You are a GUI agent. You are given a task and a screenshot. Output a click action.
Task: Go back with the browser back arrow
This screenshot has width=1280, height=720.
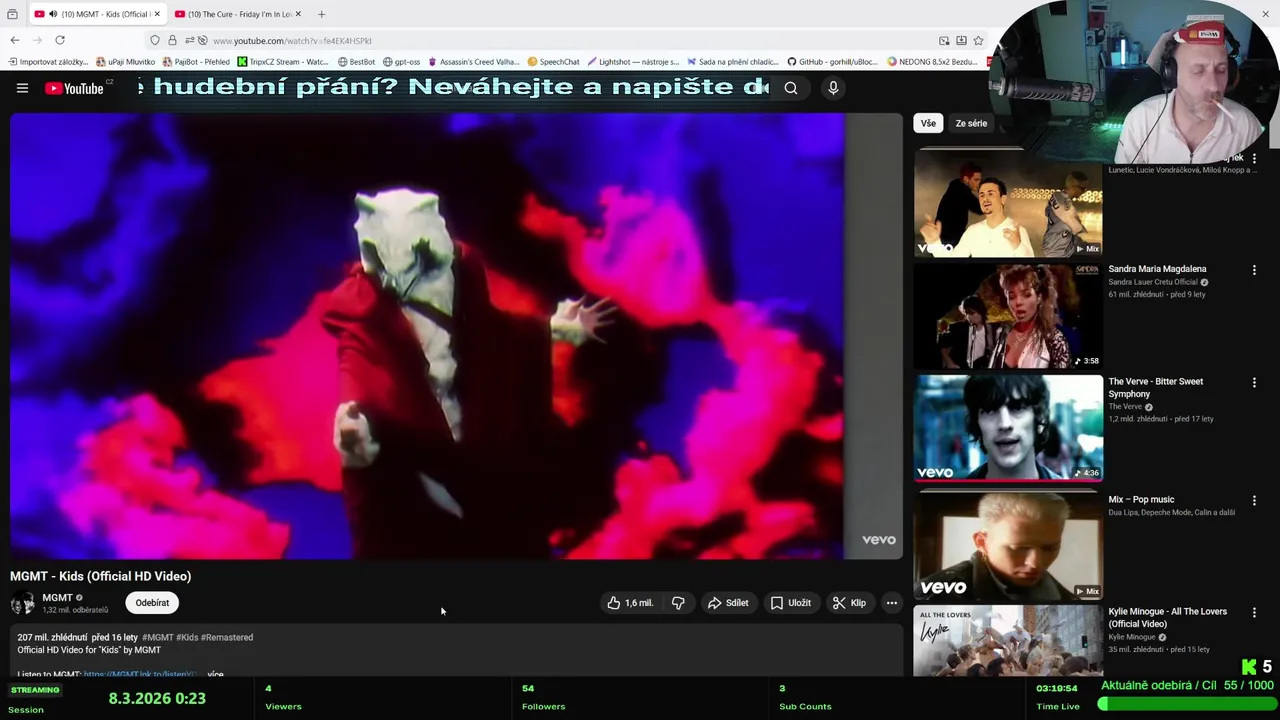(x=14, y=40)
